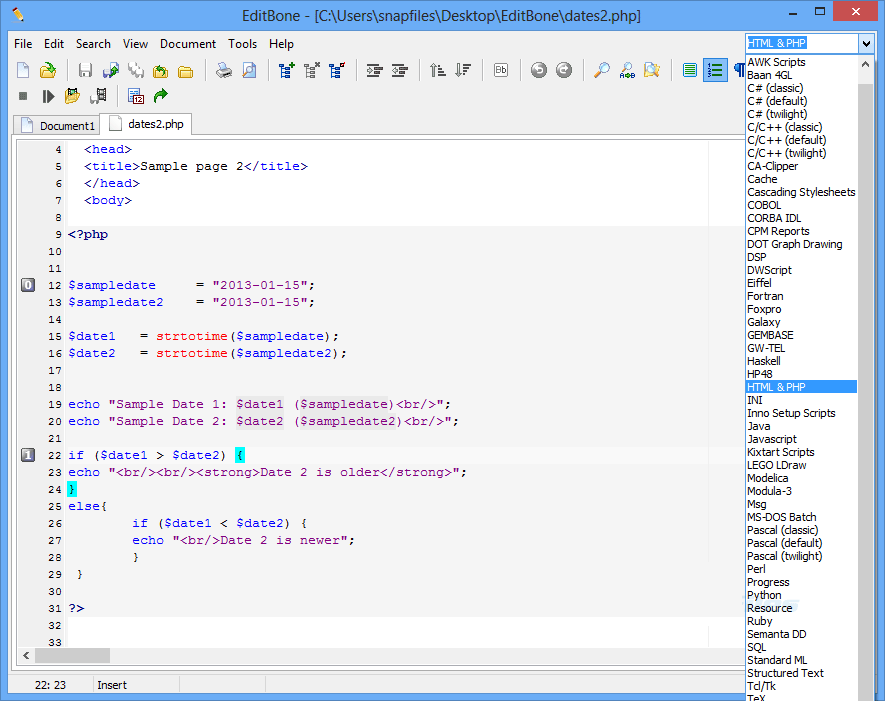Click the Sort ascending icon
This screenshot has width=885, height=701.
pyautogui.click(x=437, y=70)
